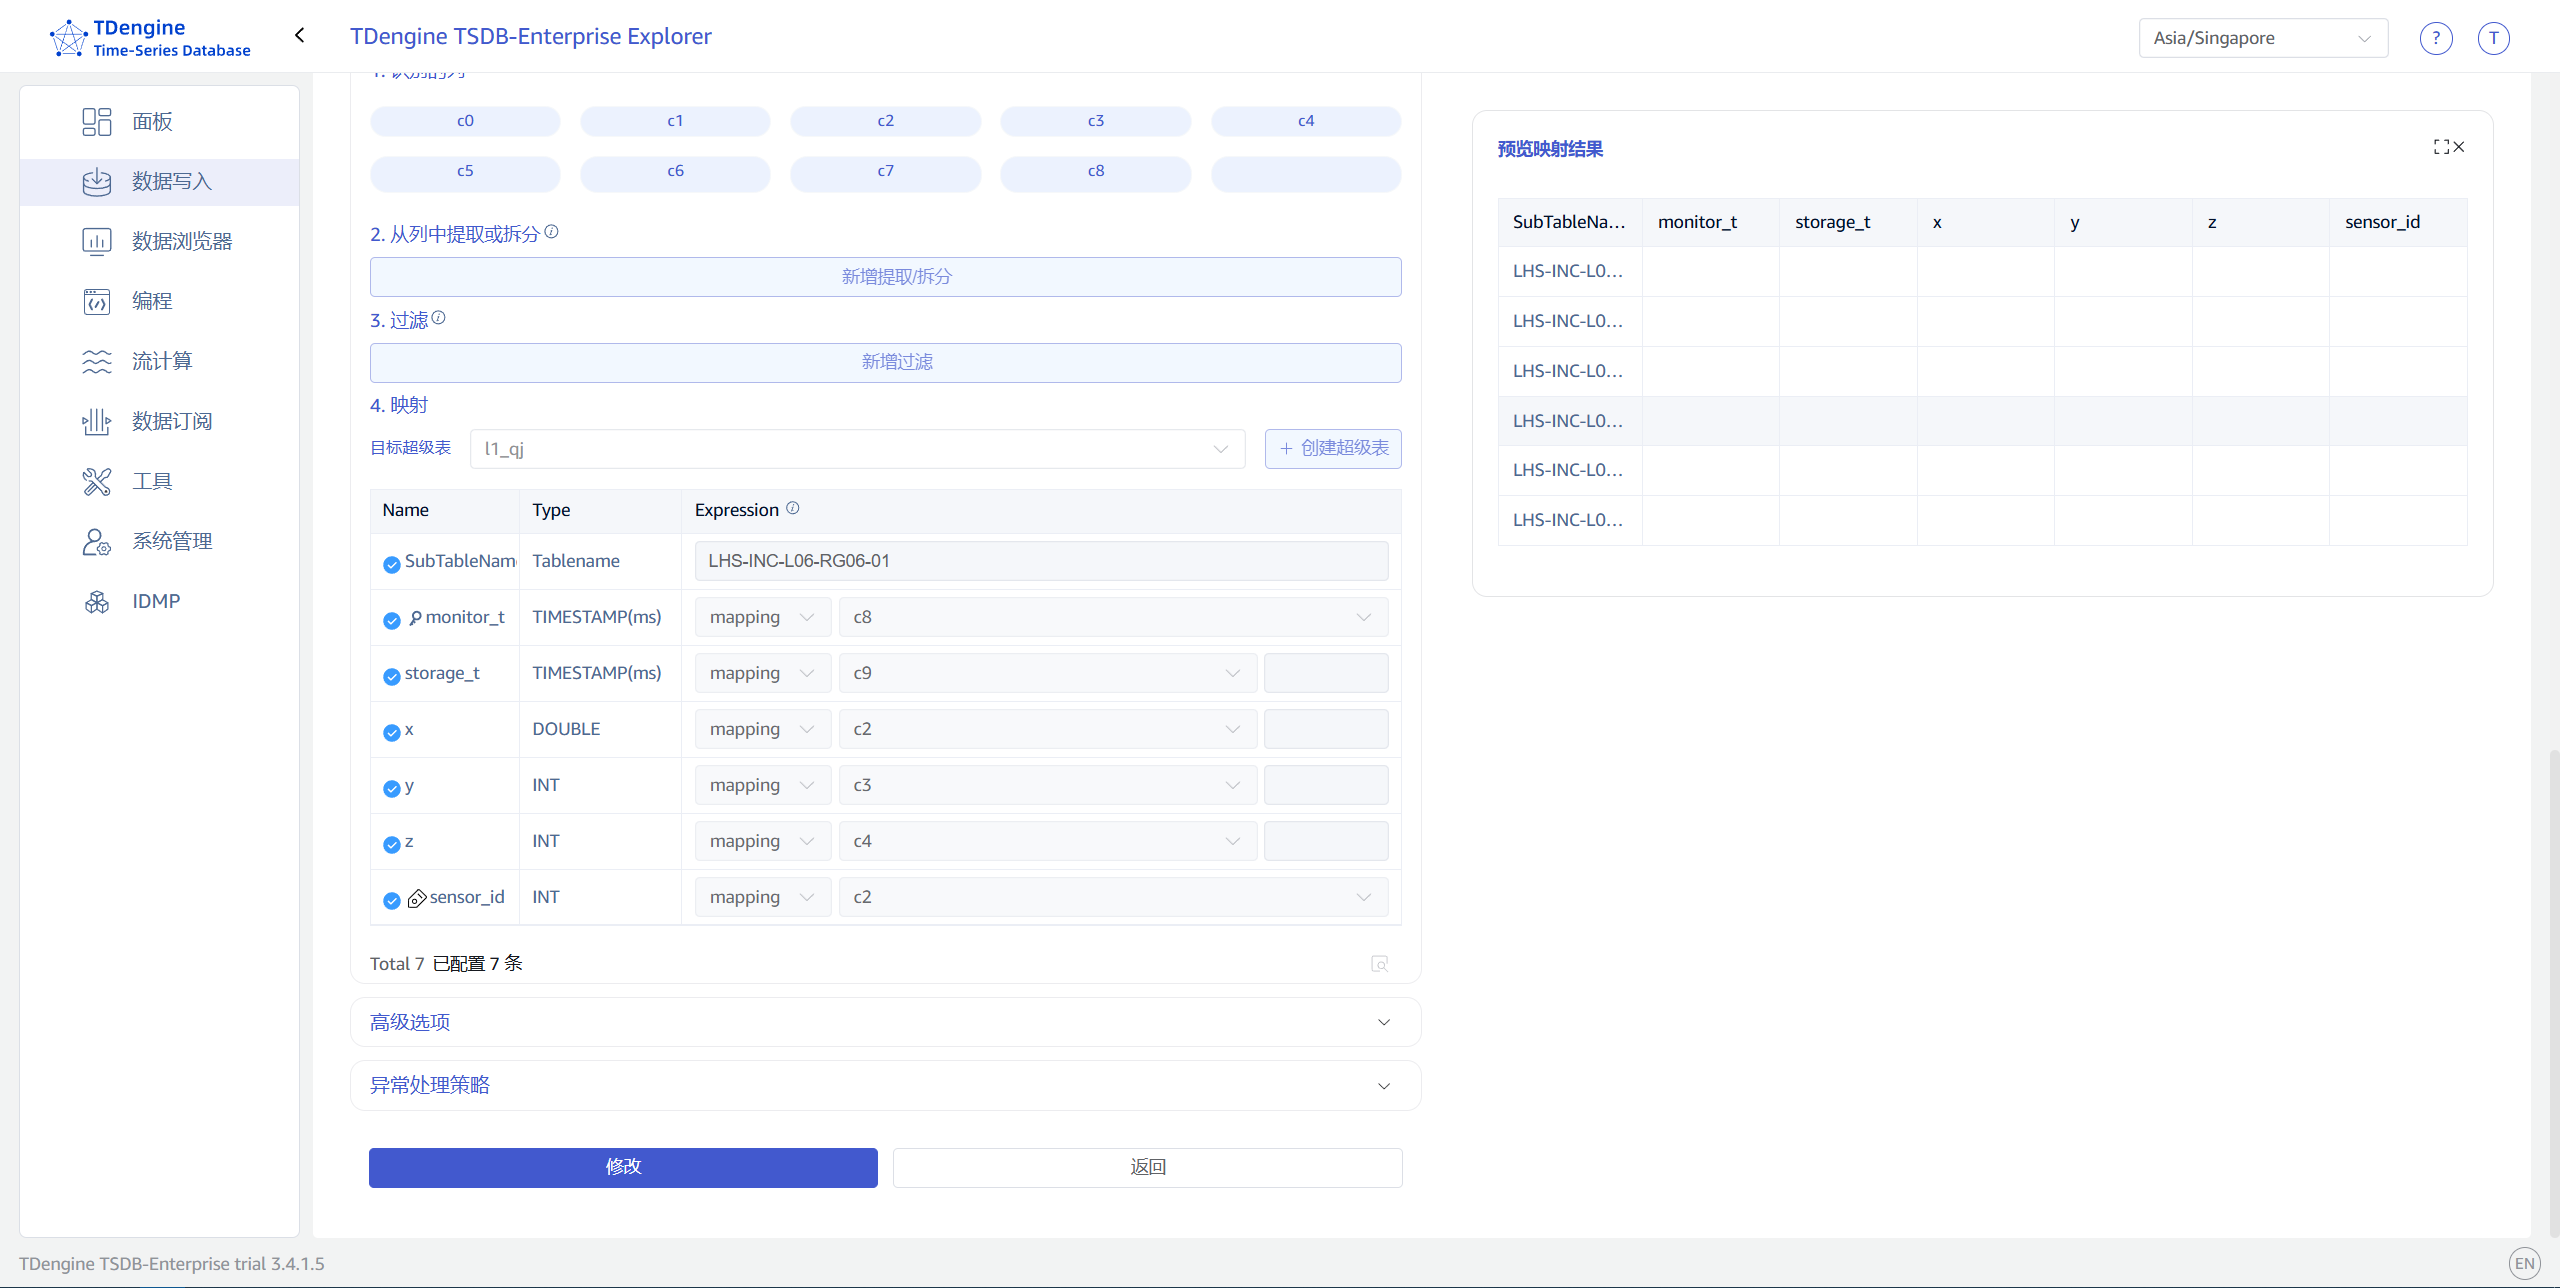
Task: Click the 创建超级表 button
Action: coord(1332,449)
